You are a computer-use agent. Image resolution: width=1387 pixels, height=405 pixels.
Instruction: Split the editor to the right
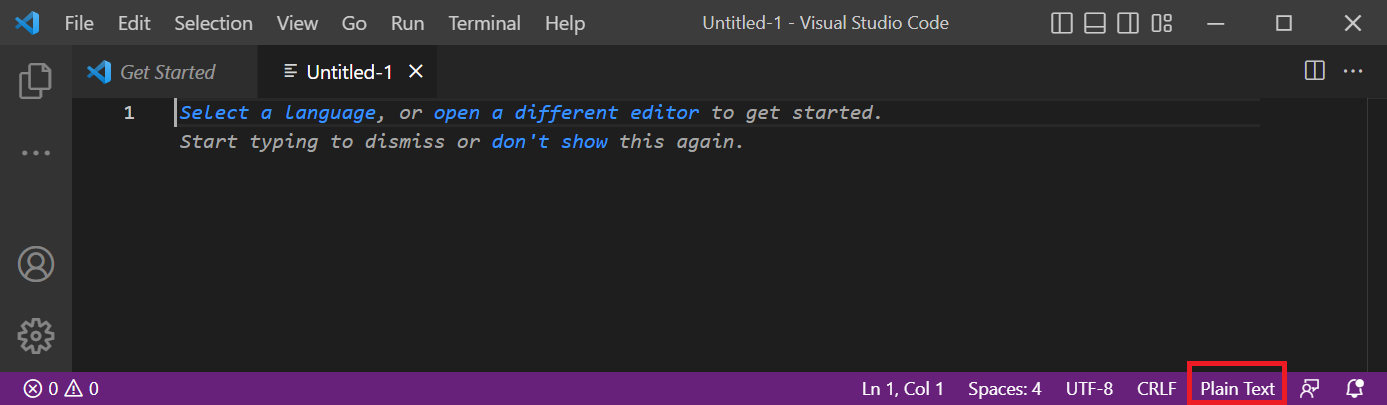coord(1315,71)
